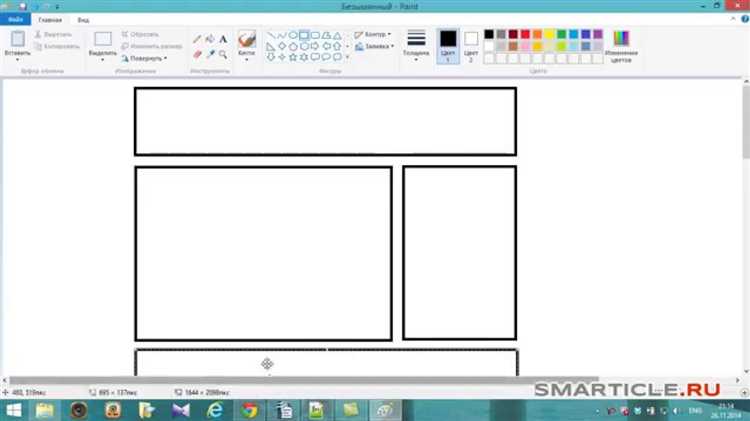The height and width of the screenshot is (421, 750).
Task: Switch to the View ribbon tab
Action: (83, 20)
